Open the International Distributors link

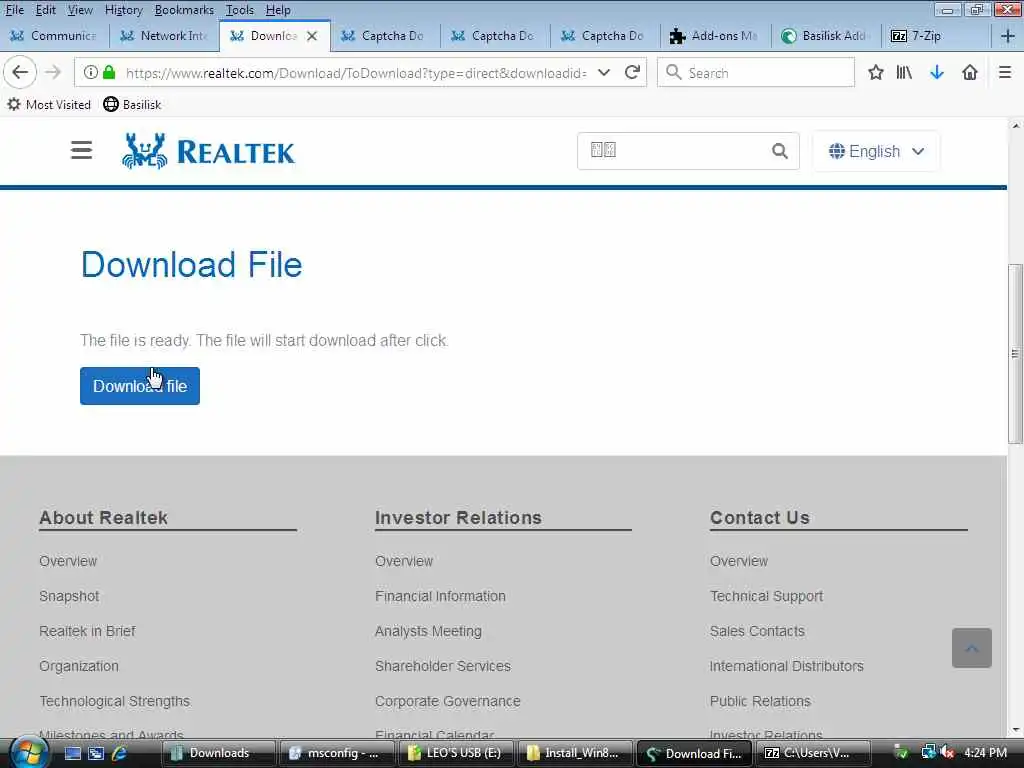tap(786, 666)
